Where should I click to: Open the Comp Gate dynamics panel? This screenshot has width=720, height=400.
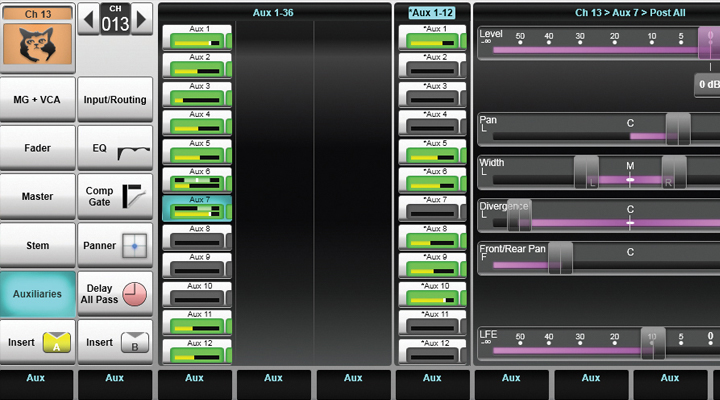click(115, 196)
